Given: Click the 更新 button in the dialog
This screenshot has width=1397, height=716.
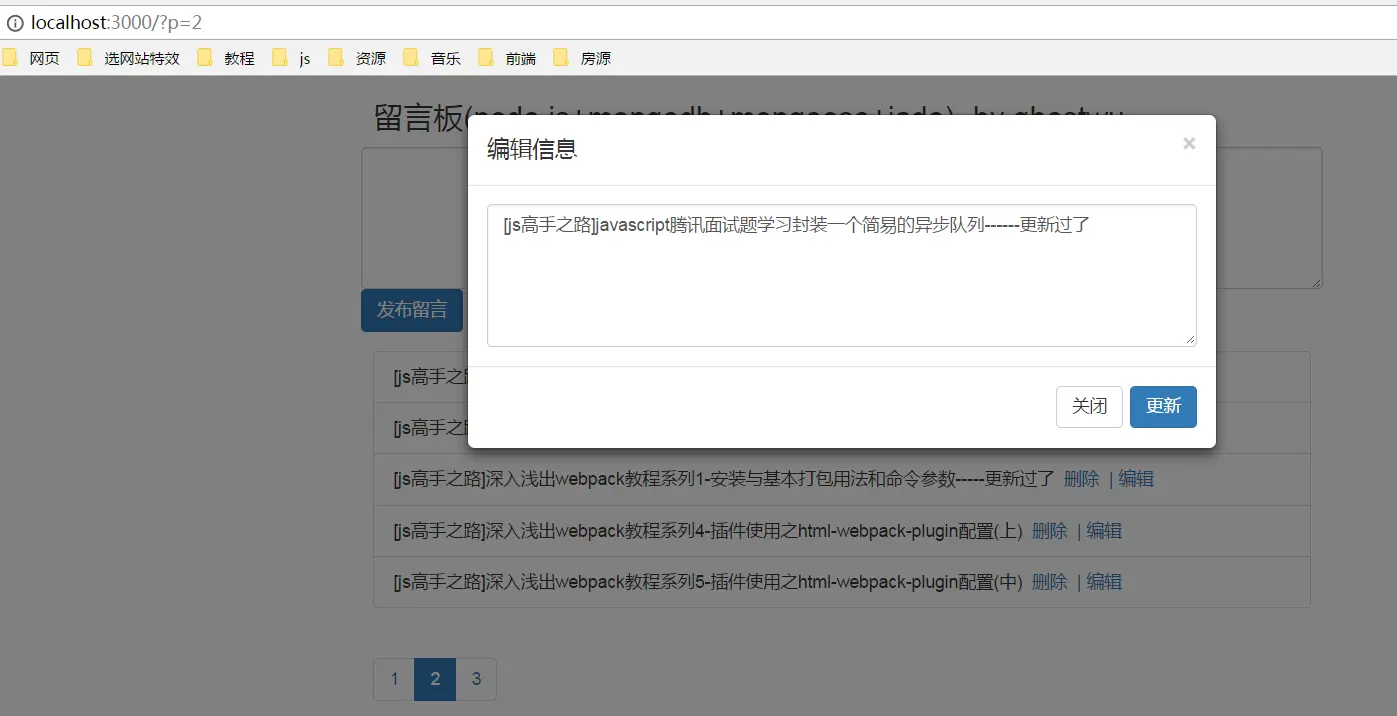Looking at the screenshot, I should point(1163,406).
